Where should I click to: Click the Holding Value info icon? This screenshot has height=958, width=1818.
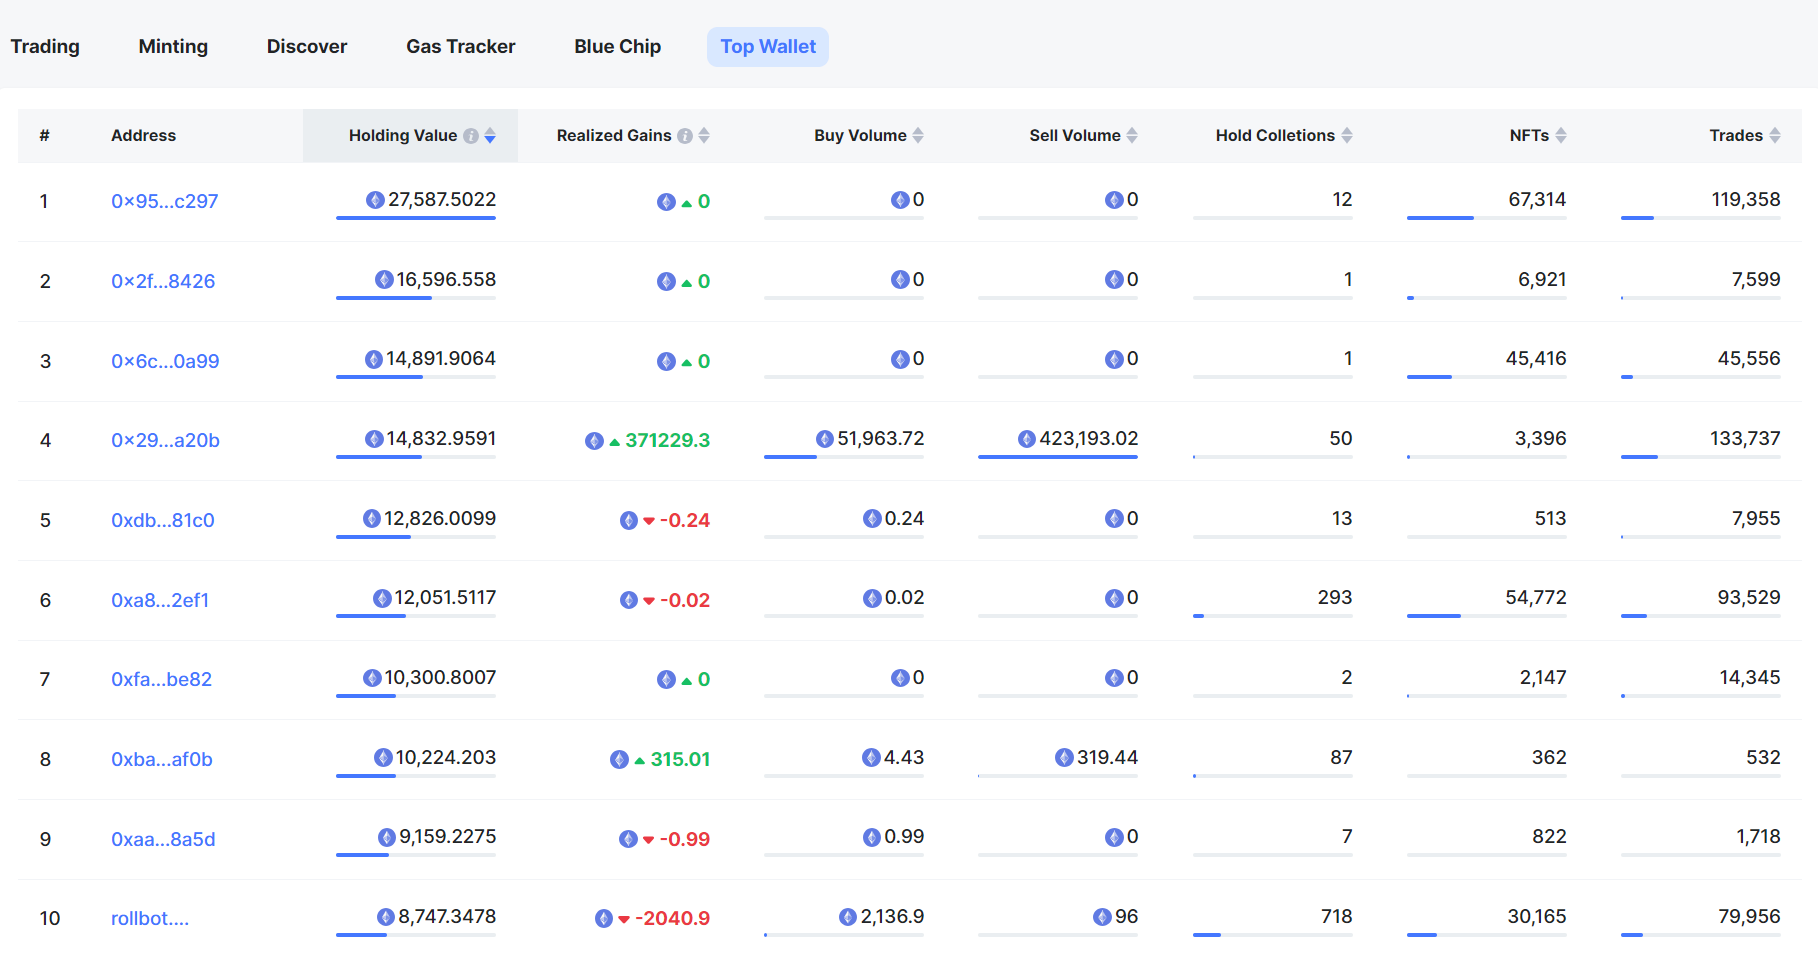(471, 136)
